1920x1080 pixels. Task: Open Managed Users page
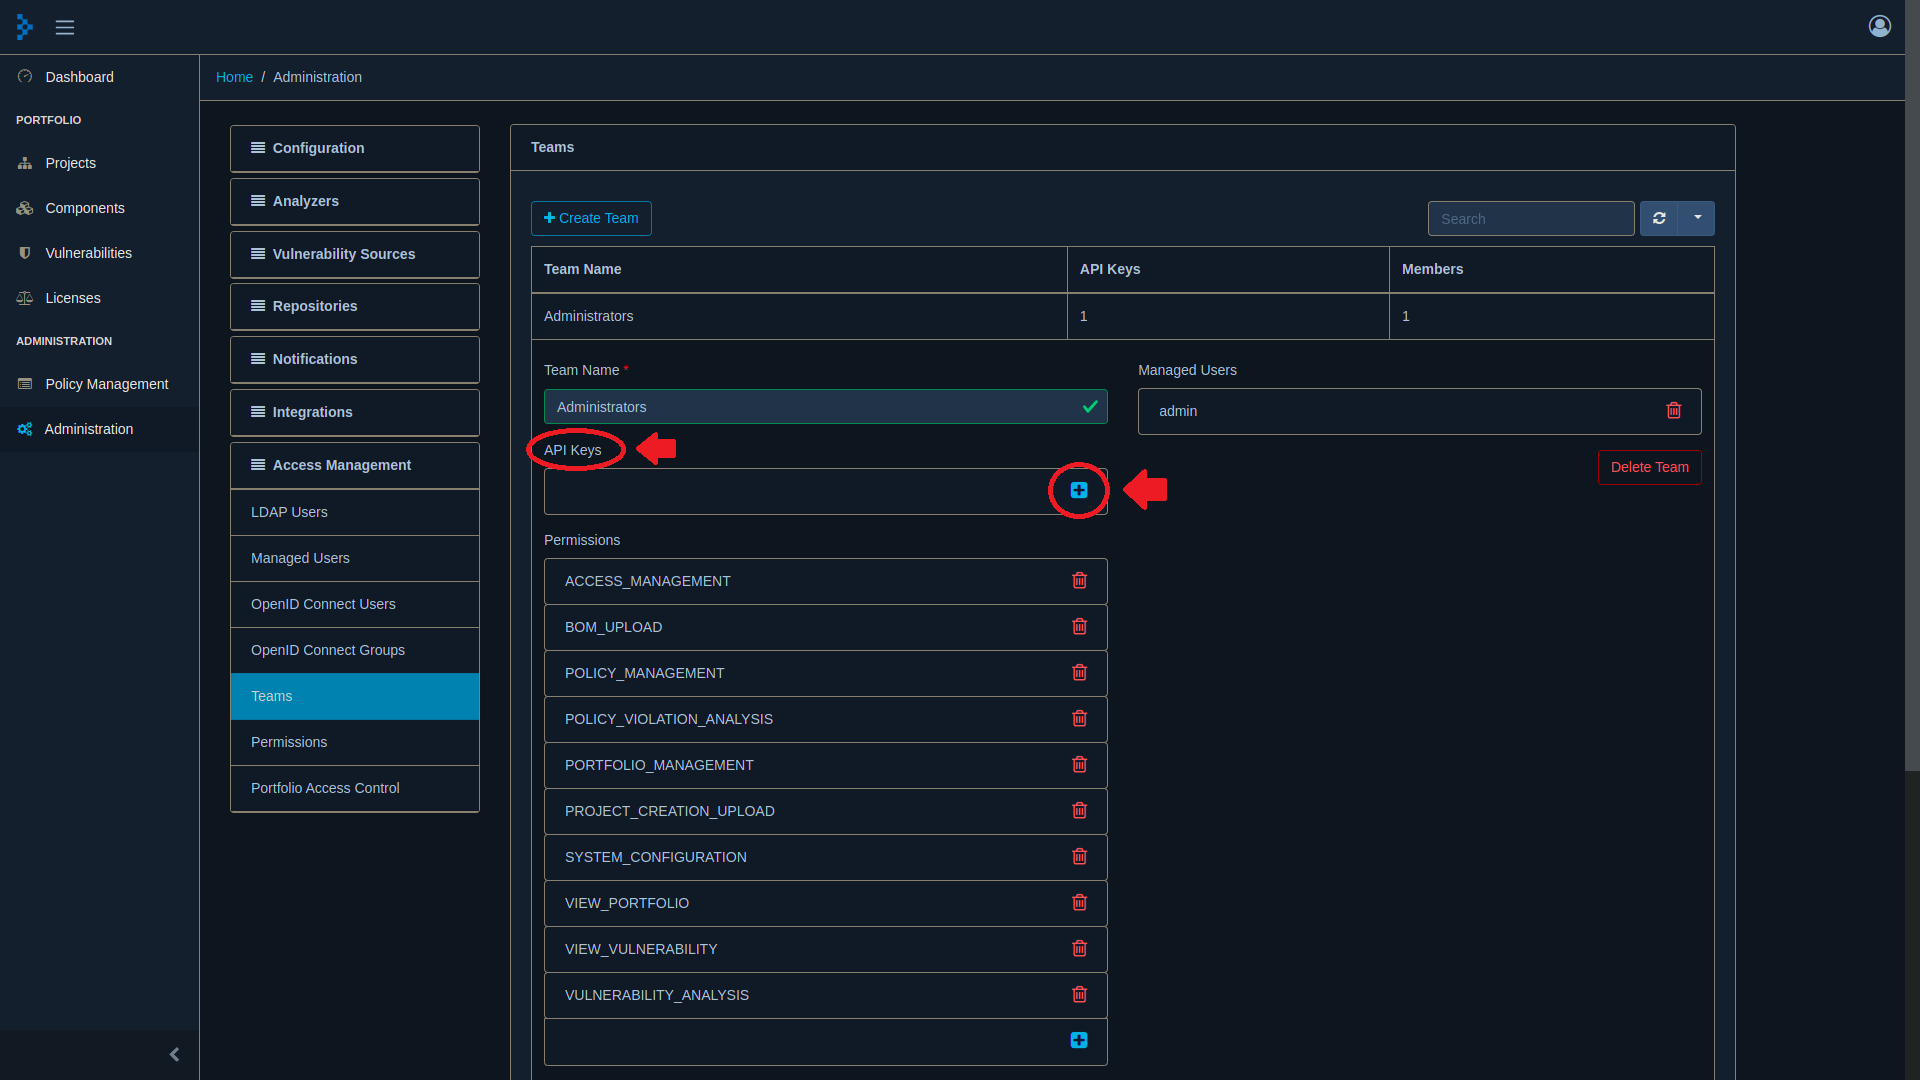pyautogui.click(x=355, y=558)
